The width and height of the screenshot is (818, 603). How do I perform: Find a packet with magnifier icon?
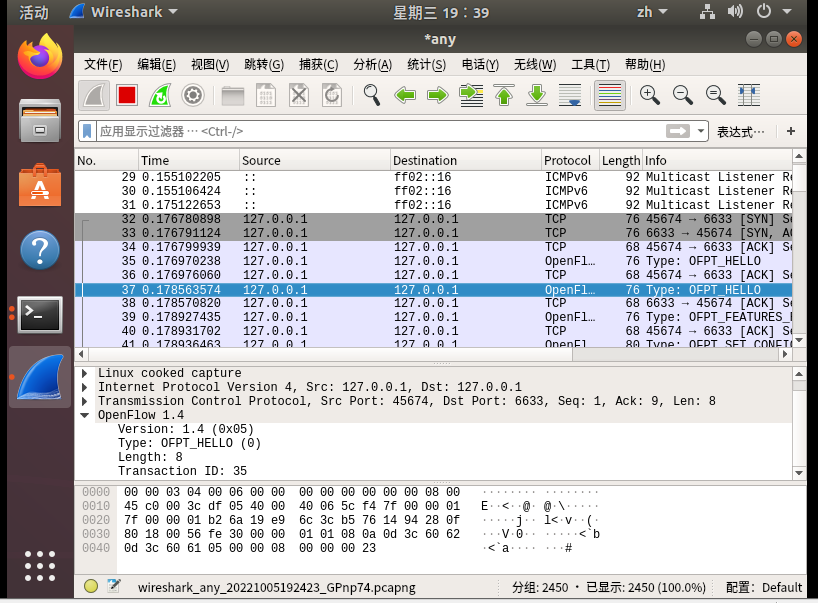coord(371,95)
